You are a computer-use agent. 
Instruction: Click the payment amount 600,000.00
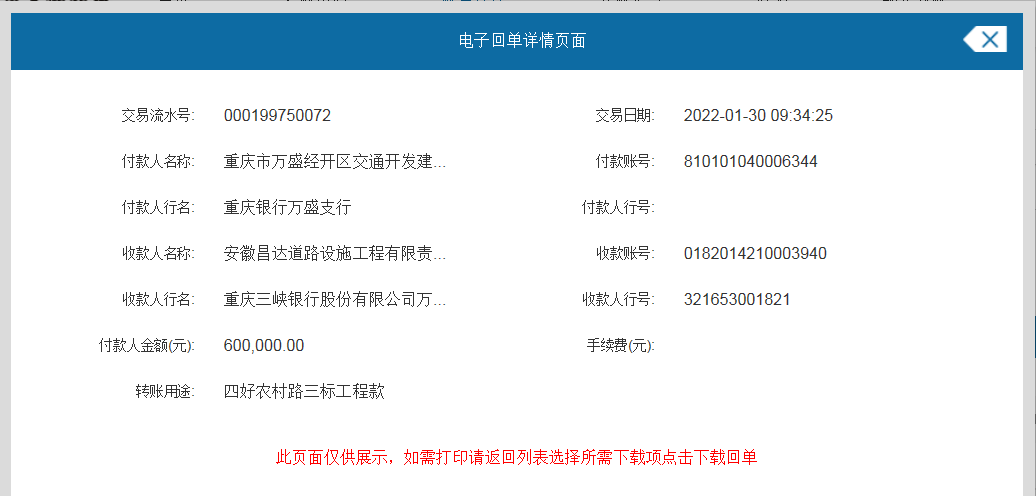tap(264, 346)
